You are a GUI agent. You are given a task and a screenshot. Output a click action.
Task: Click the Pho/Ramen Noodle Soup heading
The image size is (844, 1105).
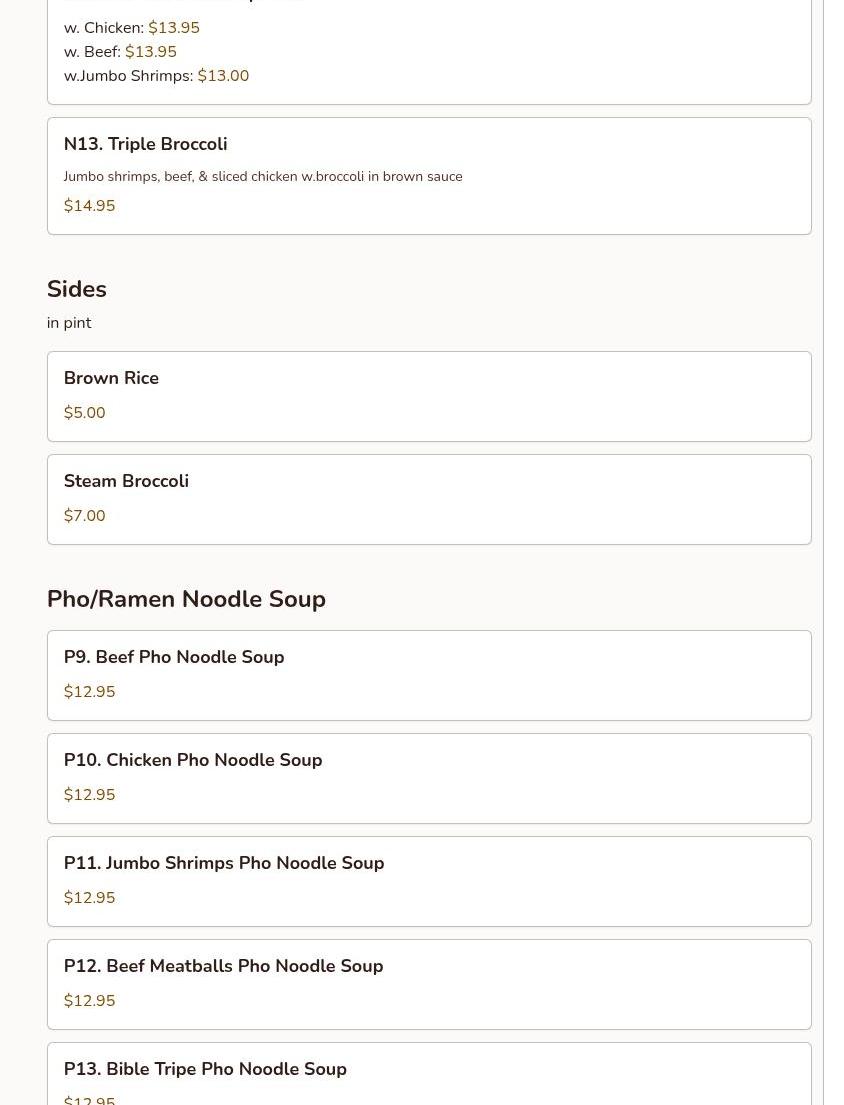(186, 599)
